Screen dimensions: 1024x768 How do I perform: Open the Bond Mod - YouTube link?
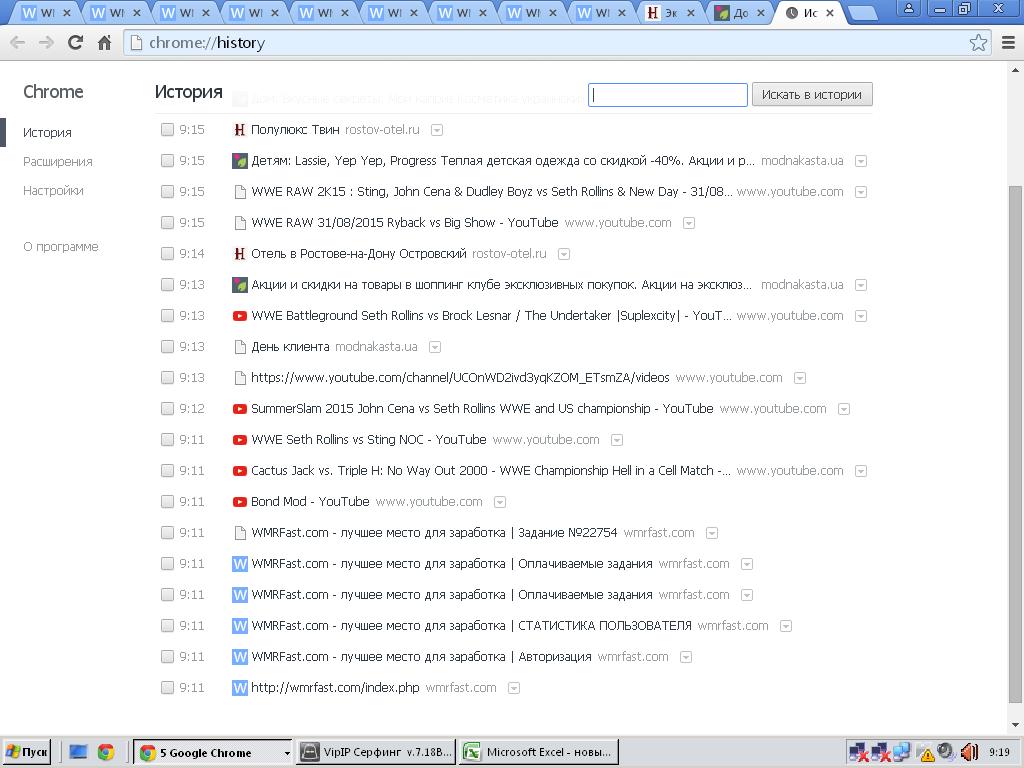[310, 502]
